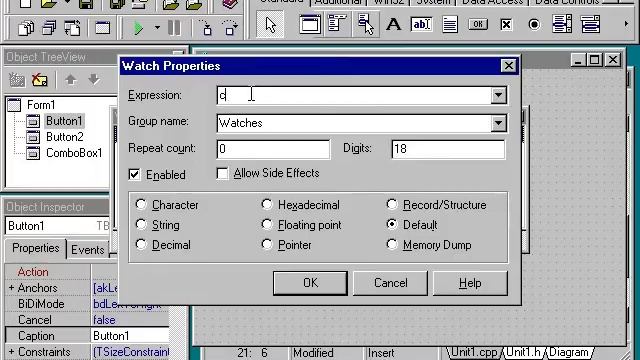Switch to the Properties tab
640x360 pixels.
pos(36,248)
